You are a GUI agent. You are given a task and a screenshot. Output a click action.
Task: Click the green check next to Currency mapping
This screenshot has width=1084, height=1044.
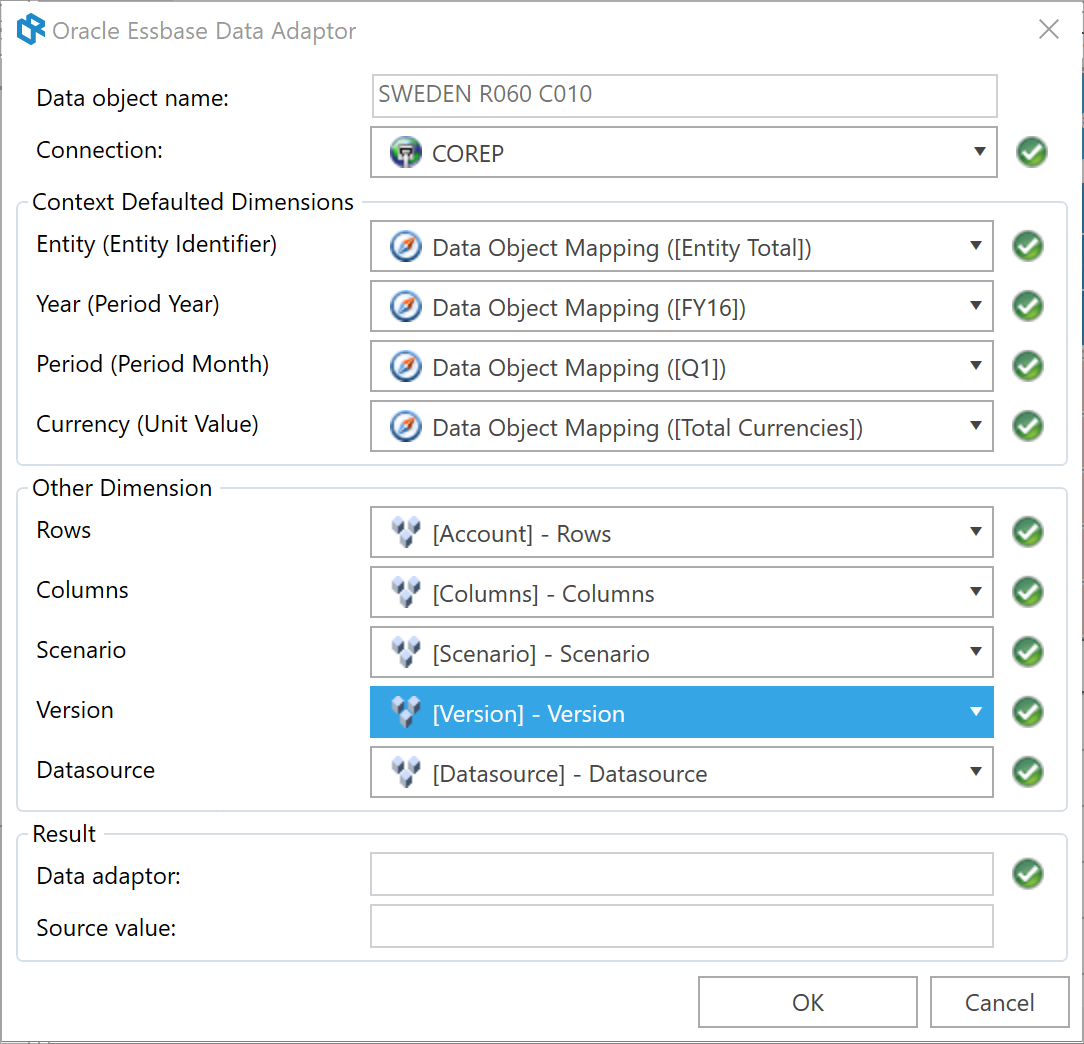coord(1028,426)
